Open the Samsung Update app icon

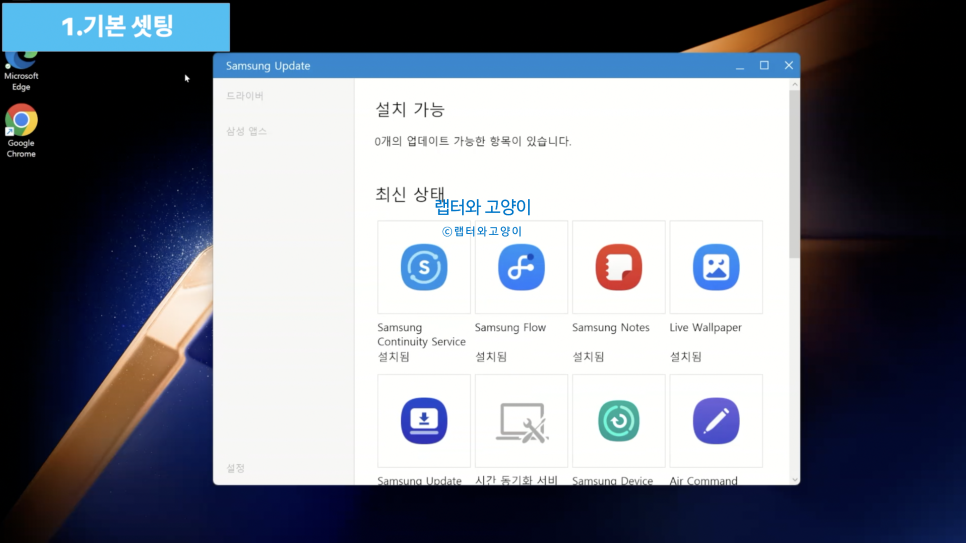click(424, 421)
